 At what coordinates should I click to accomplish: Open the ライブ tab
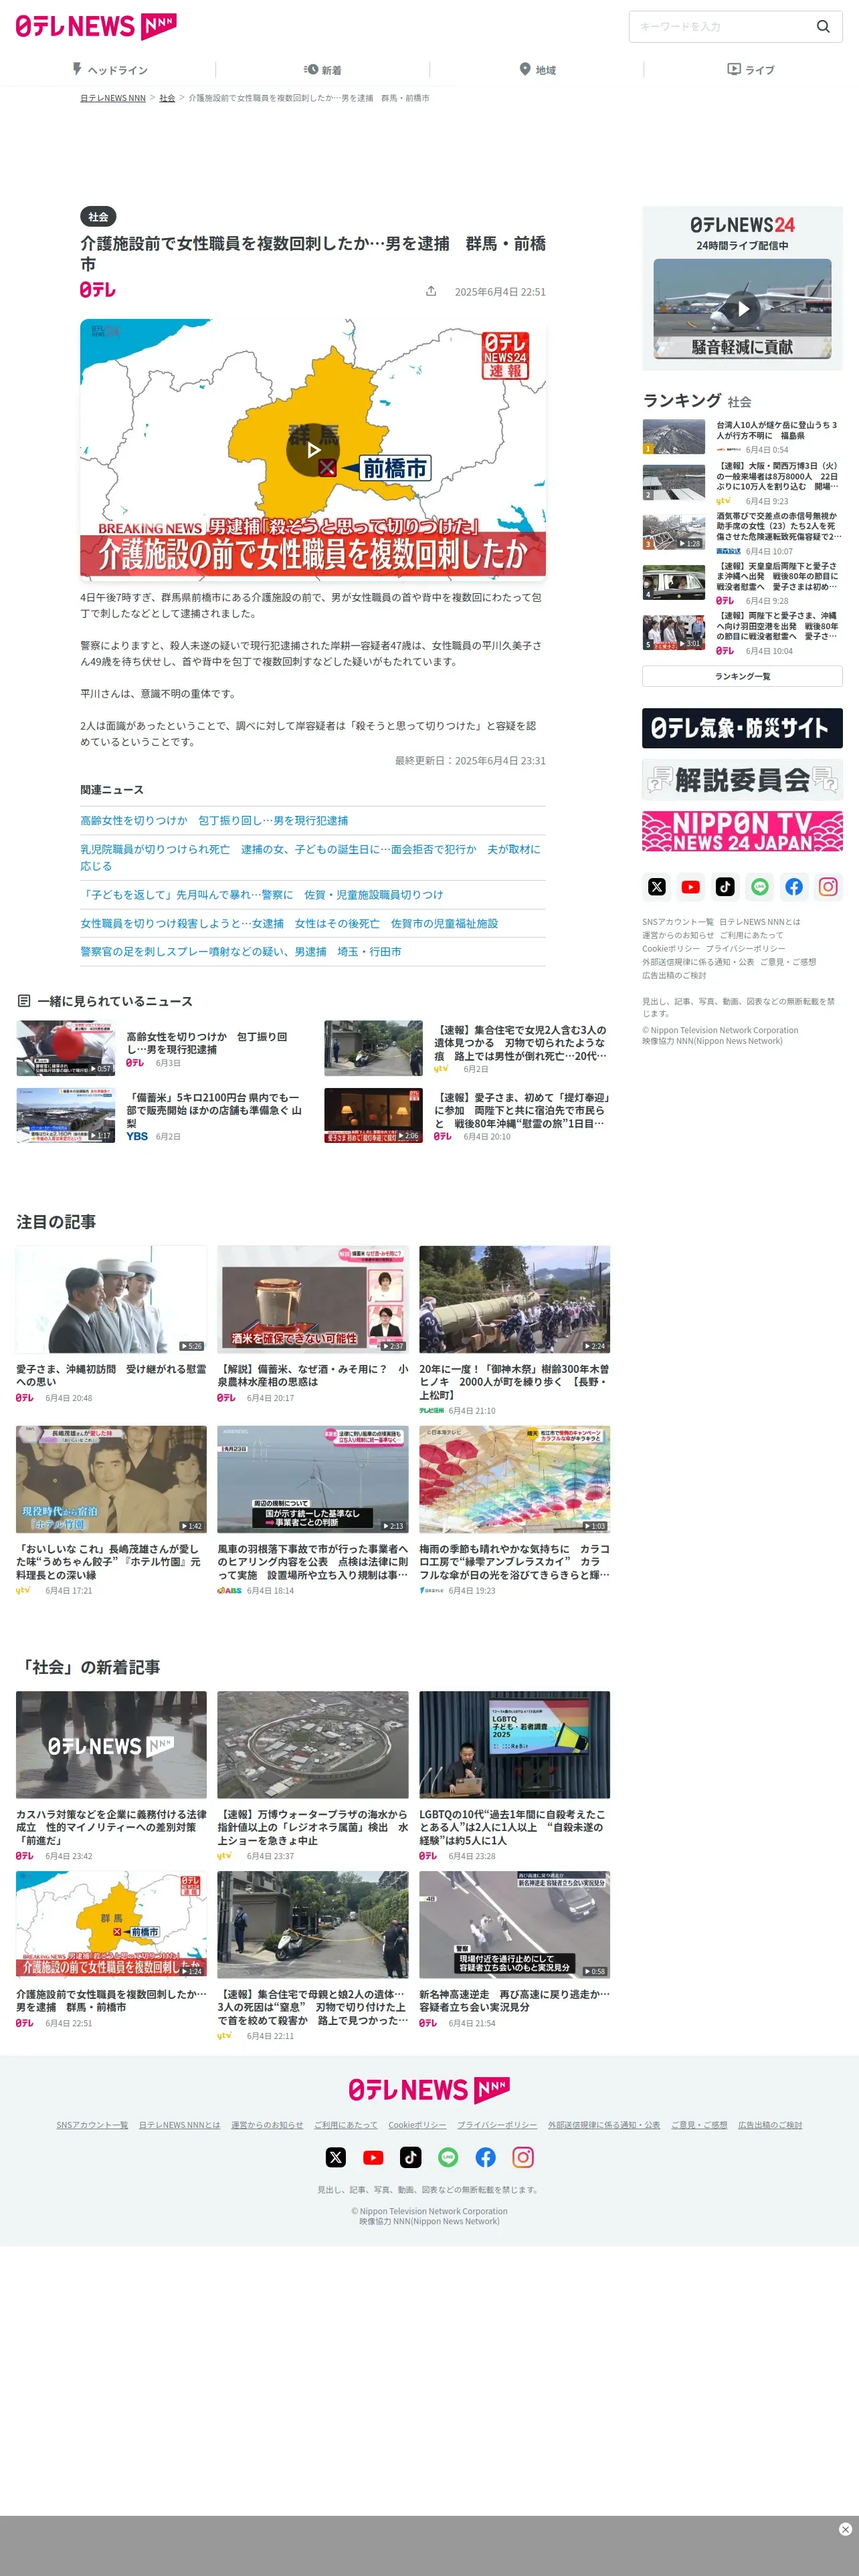click(751, 70)
